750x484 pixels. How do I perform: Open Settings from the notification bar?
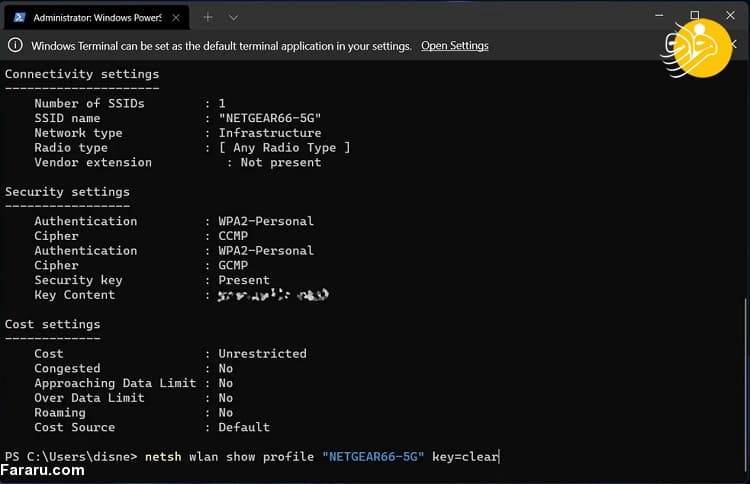(x=454, y=46)
